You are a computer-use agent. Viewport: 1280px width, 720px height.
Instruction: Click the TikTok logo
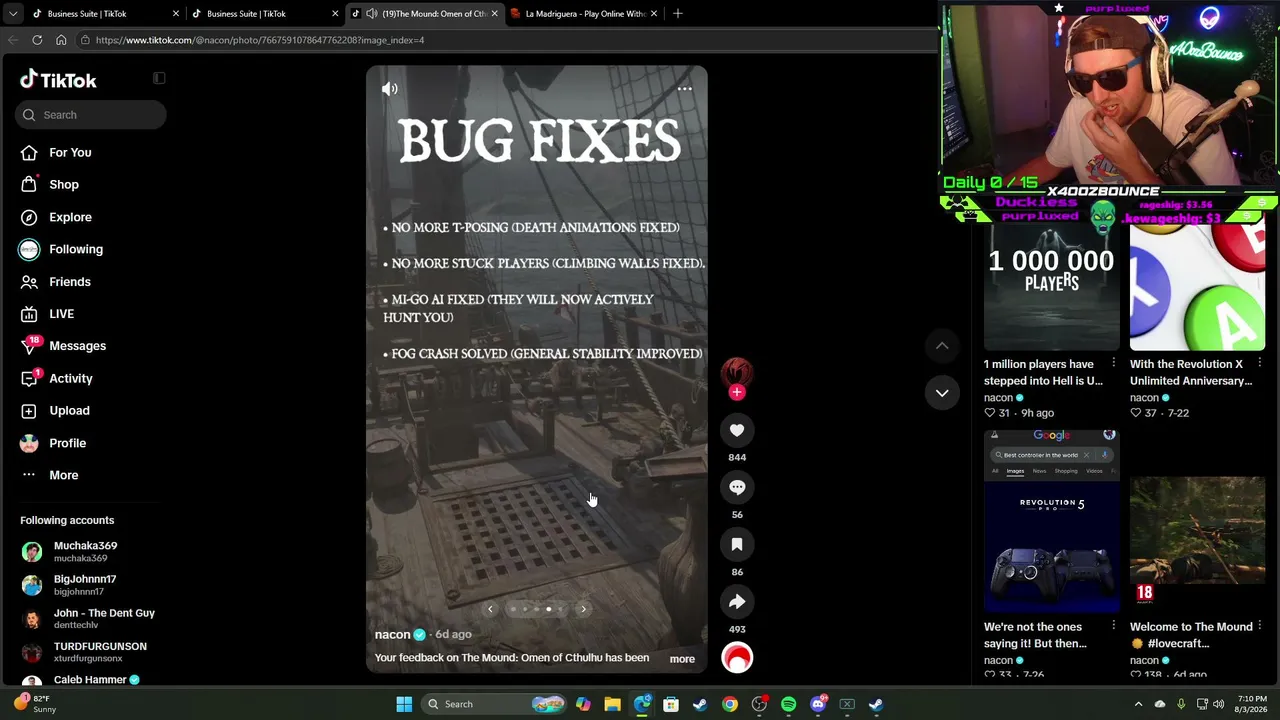59,80
